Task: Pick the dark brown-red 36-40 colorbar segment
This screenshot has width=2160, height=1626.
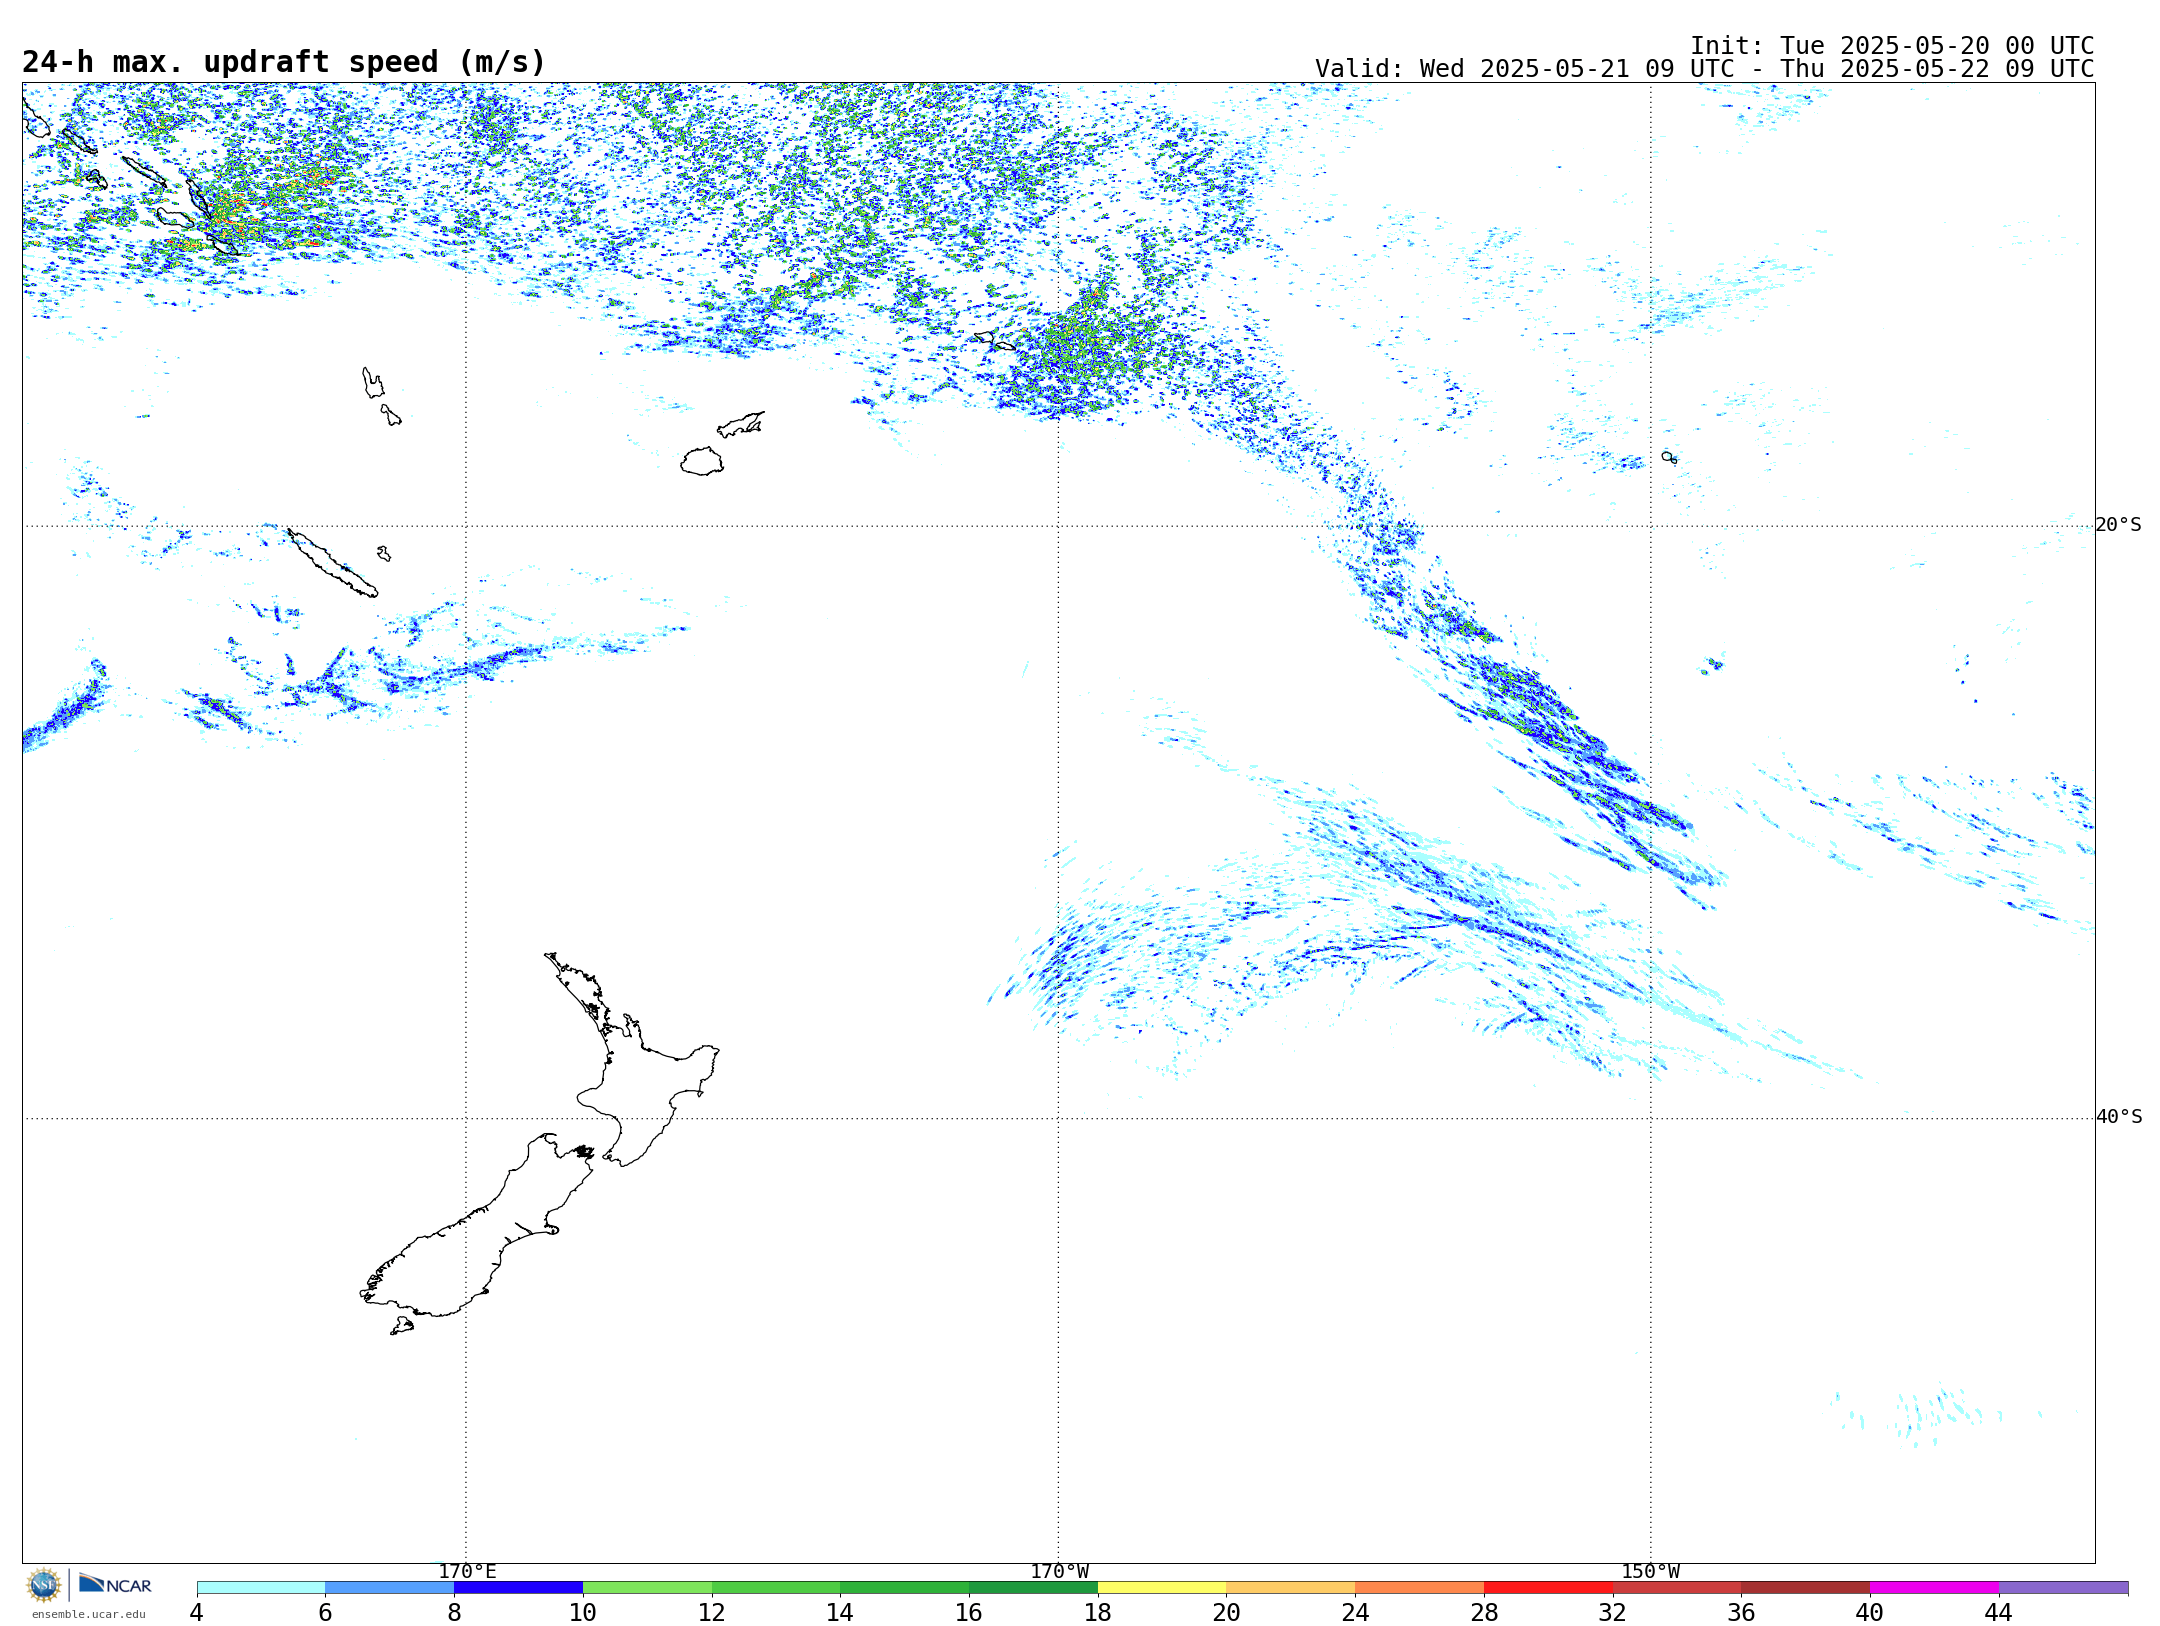Action: click(x=1806, y=1588)
